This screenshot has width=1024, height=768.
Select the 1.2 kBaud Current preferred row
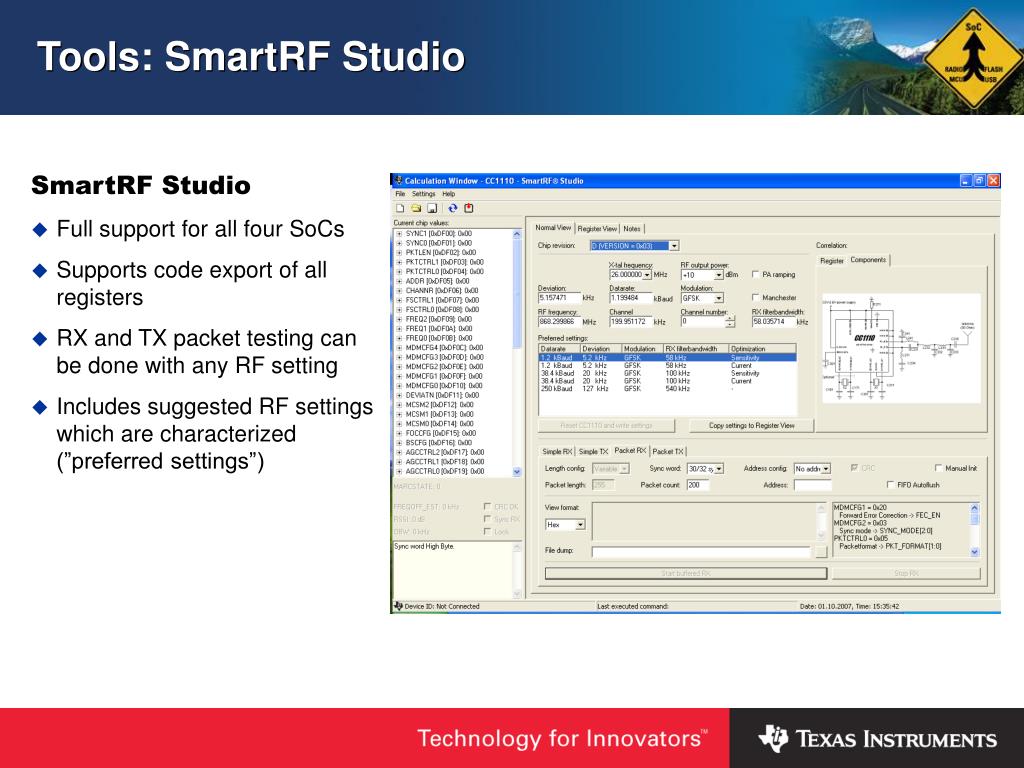pos(667,366)
